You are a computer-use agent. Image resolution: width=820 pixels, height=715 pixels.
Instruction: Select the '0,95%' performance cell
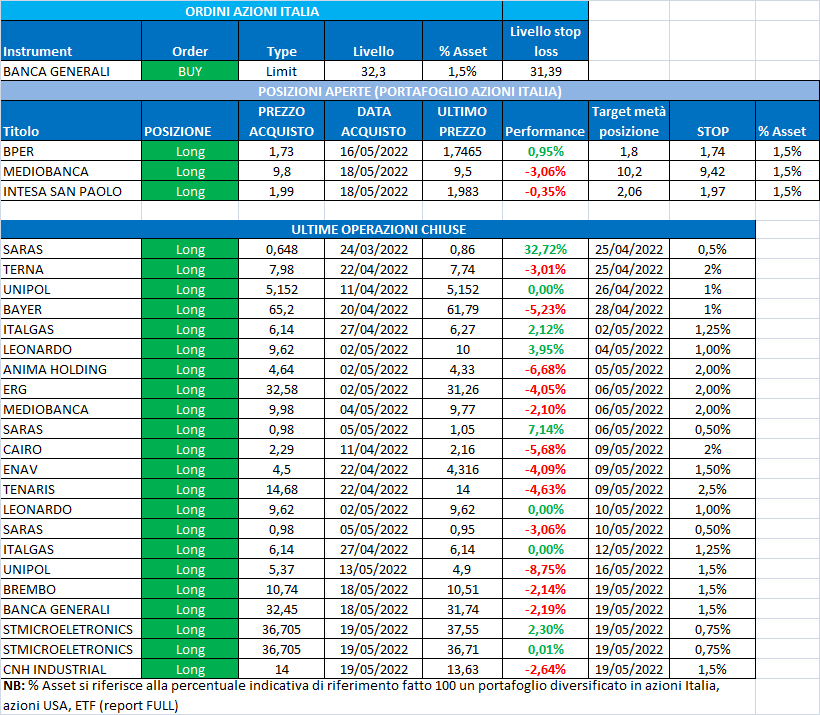point(545,151)
